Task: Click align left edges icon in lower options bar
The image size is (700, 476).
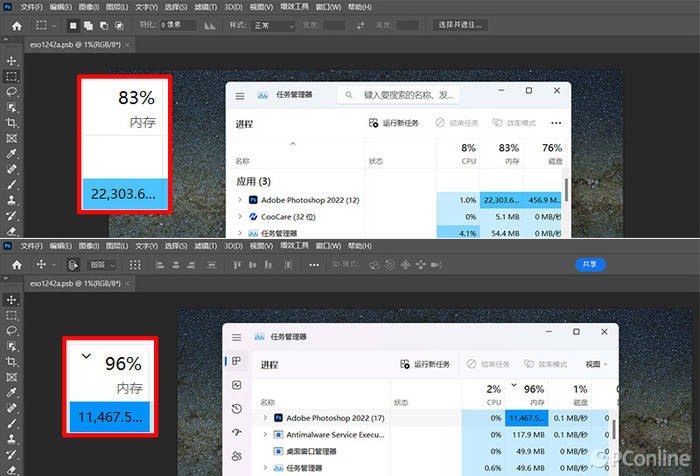Action: [160, 265]
